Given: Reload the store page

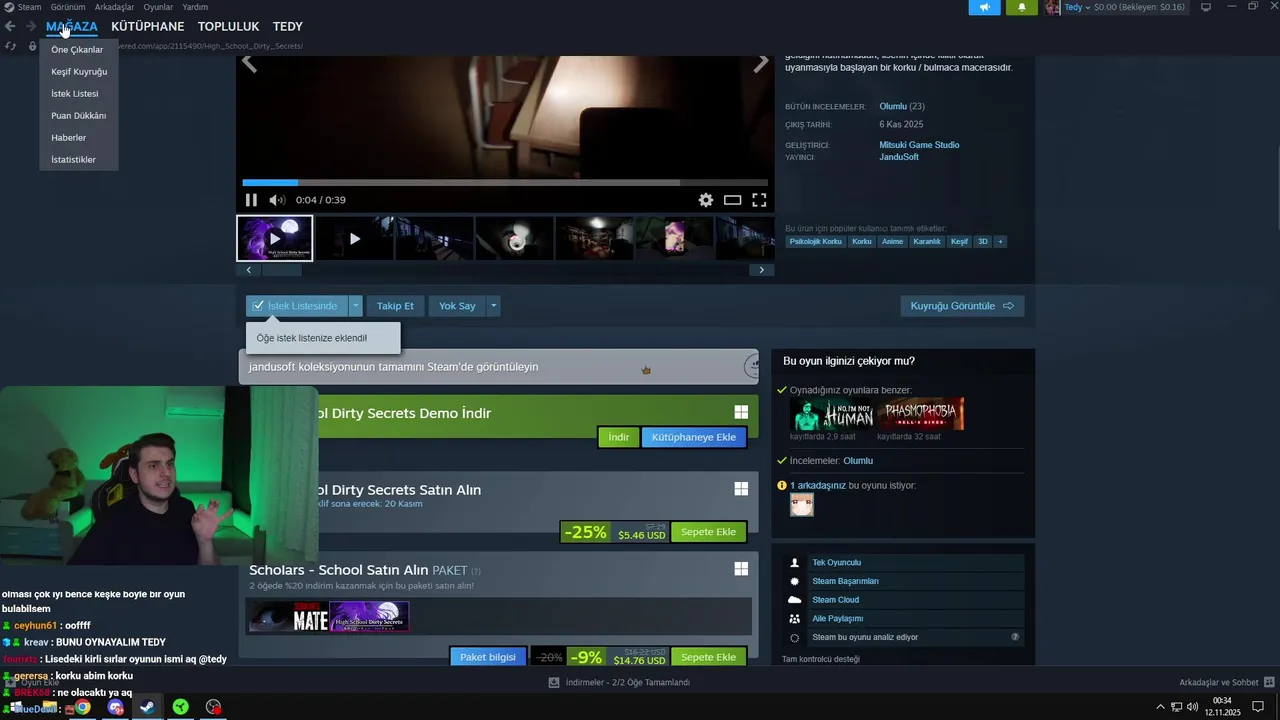Looking at the screenshot, I should (11, 46).
